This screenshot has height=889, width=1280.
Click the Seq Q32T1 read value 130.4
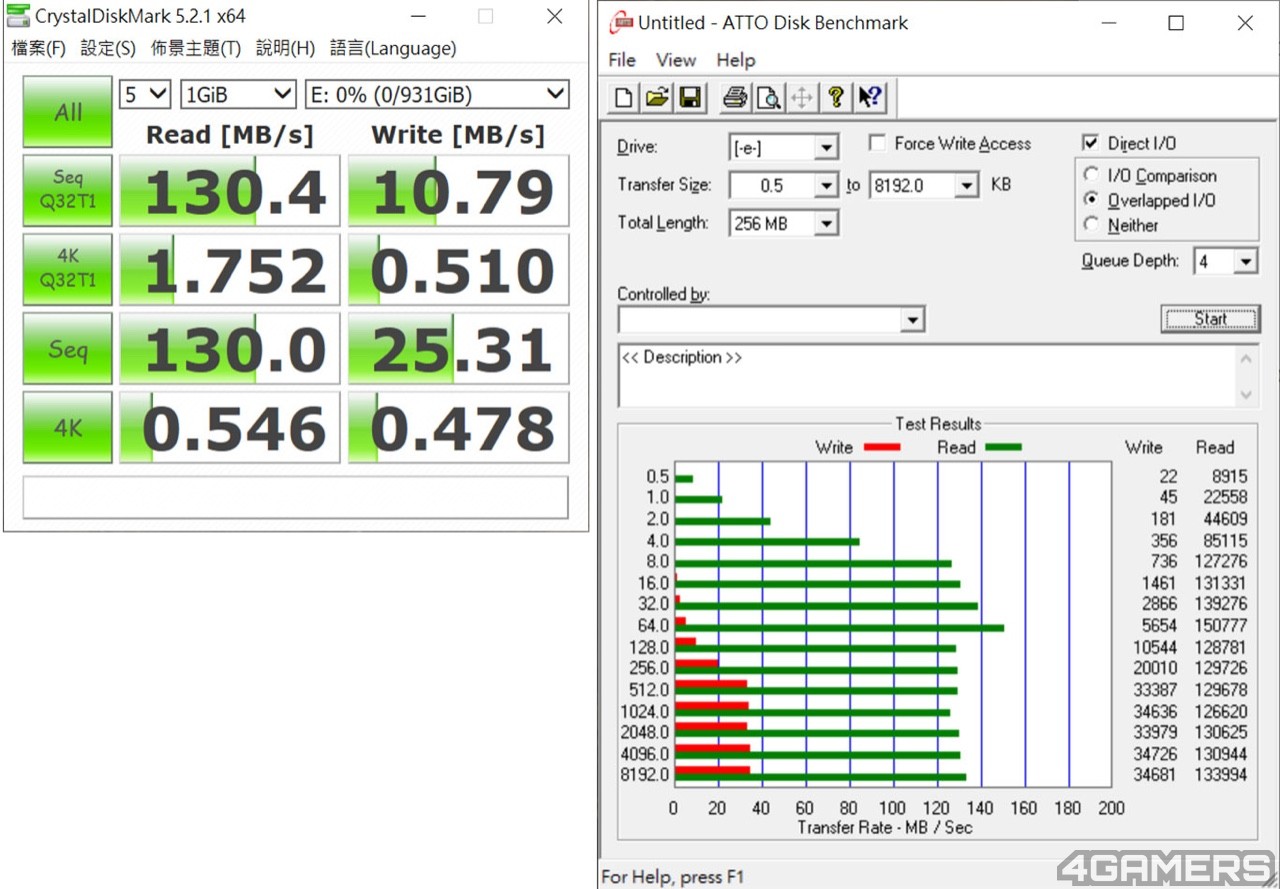(x=230, y=190)
